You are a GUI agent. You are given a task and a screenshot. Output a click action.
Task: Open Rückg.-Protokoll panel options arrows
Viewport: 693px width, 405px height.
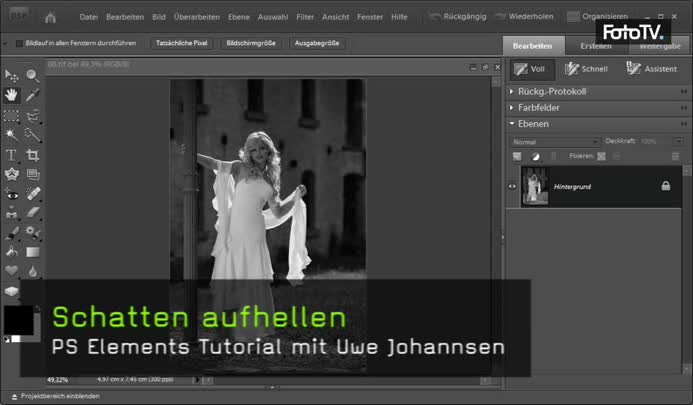[x=684, y=92]
